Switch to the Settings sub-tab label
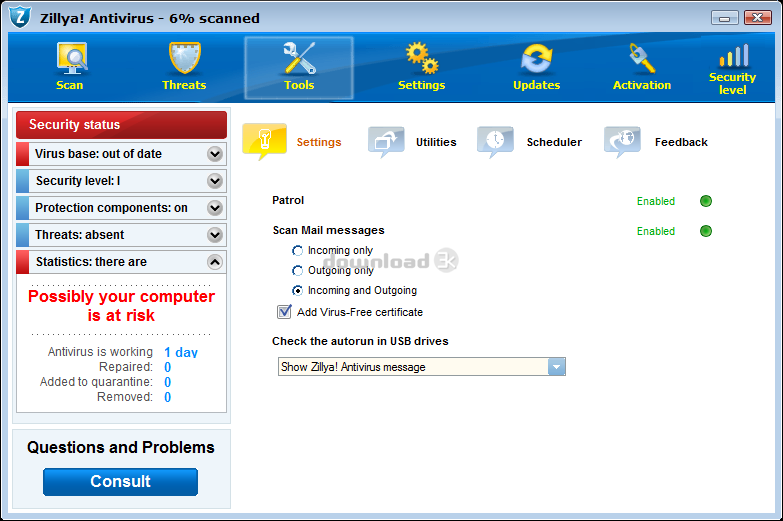Screen dimensions: 783x521 coord(319,142)
